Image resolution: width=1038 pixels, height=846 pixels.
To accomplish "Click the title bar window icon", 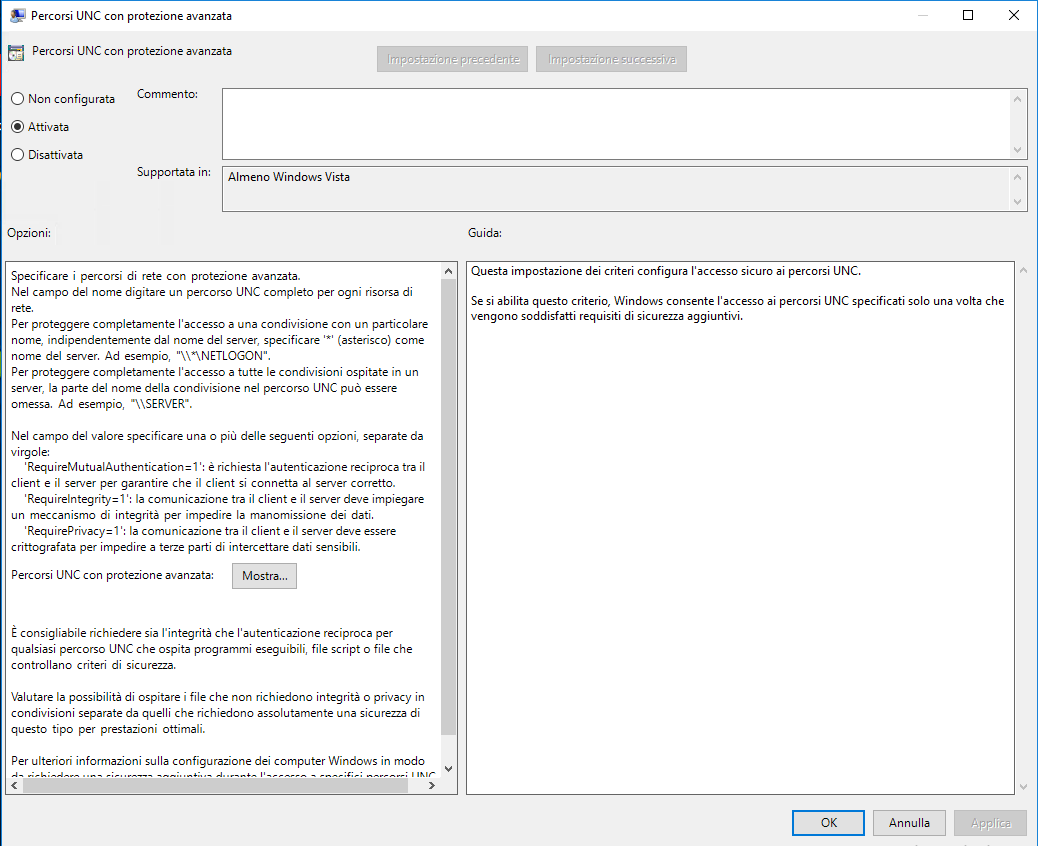I will point(17,15).
